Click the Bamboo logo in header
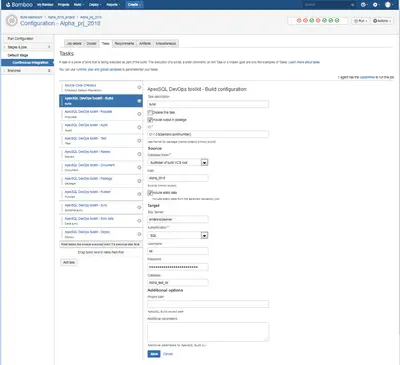Screen dimensions: 400x365 point(19,5)
